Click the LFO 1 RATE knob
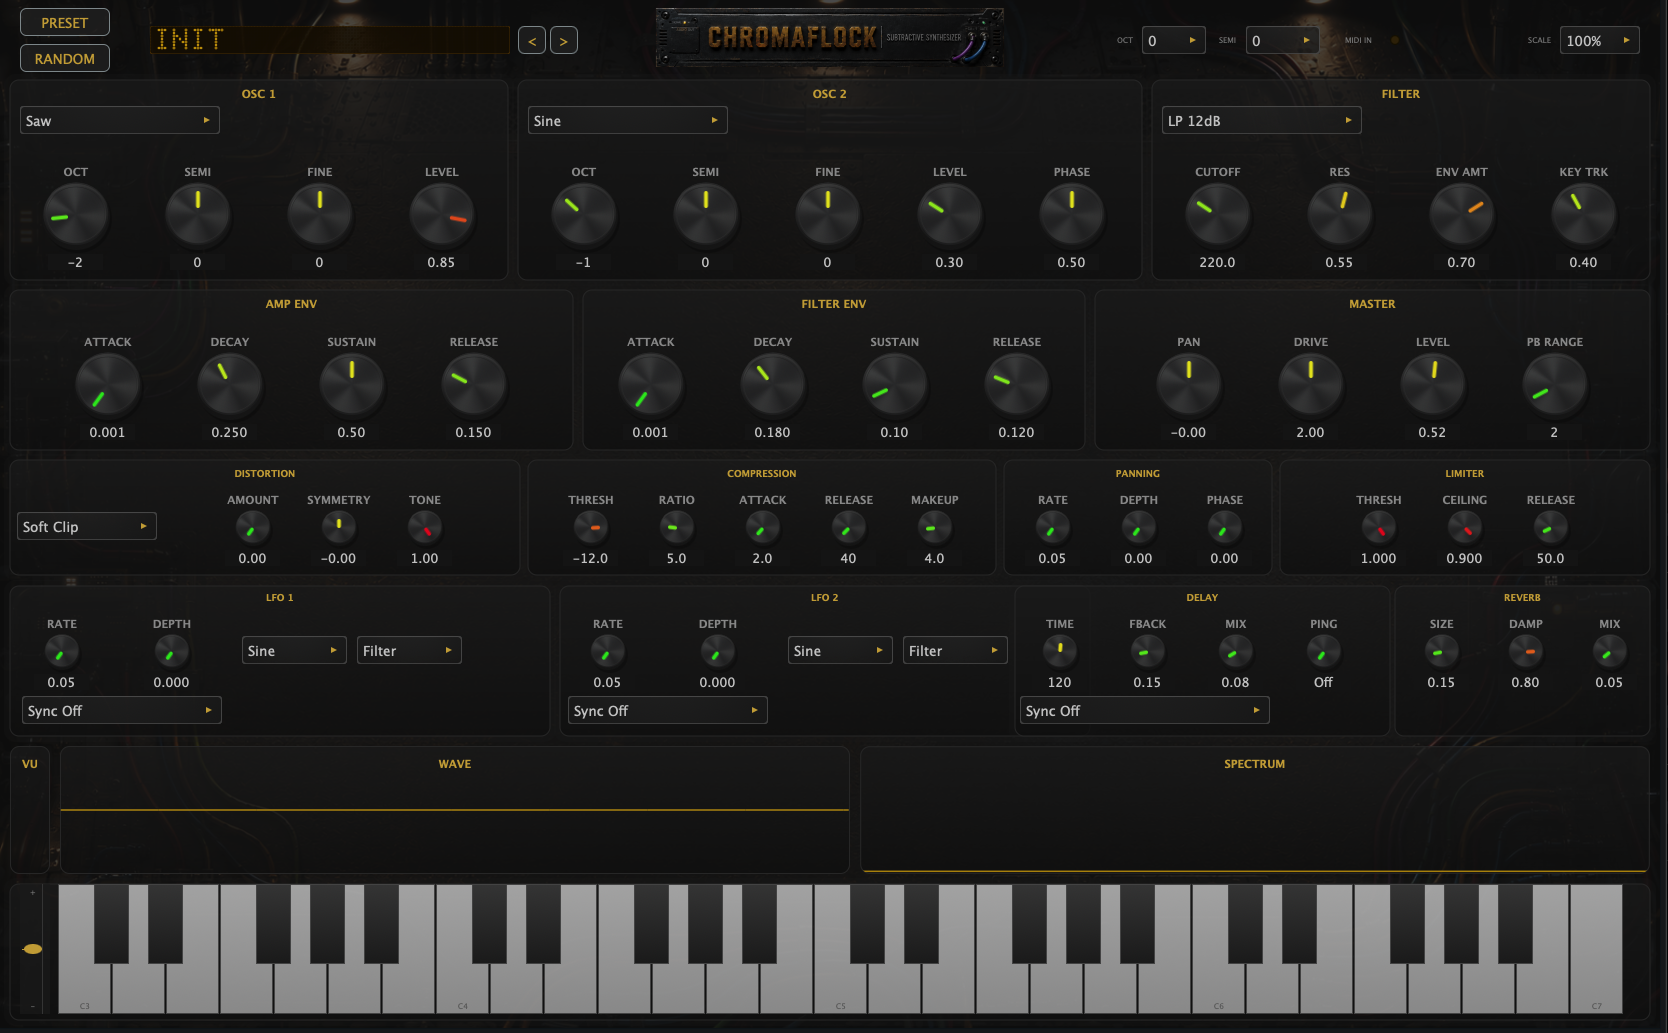Screen dimensions: 1668x1033 pos(62,651)
